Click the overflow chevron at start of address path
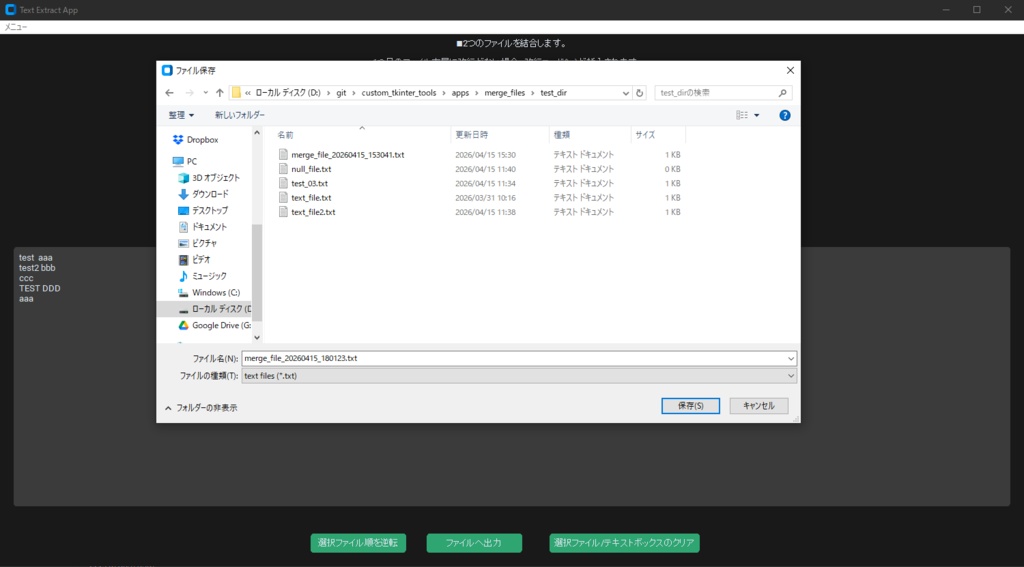1024x567 pixels. click(x=248, y=93)
